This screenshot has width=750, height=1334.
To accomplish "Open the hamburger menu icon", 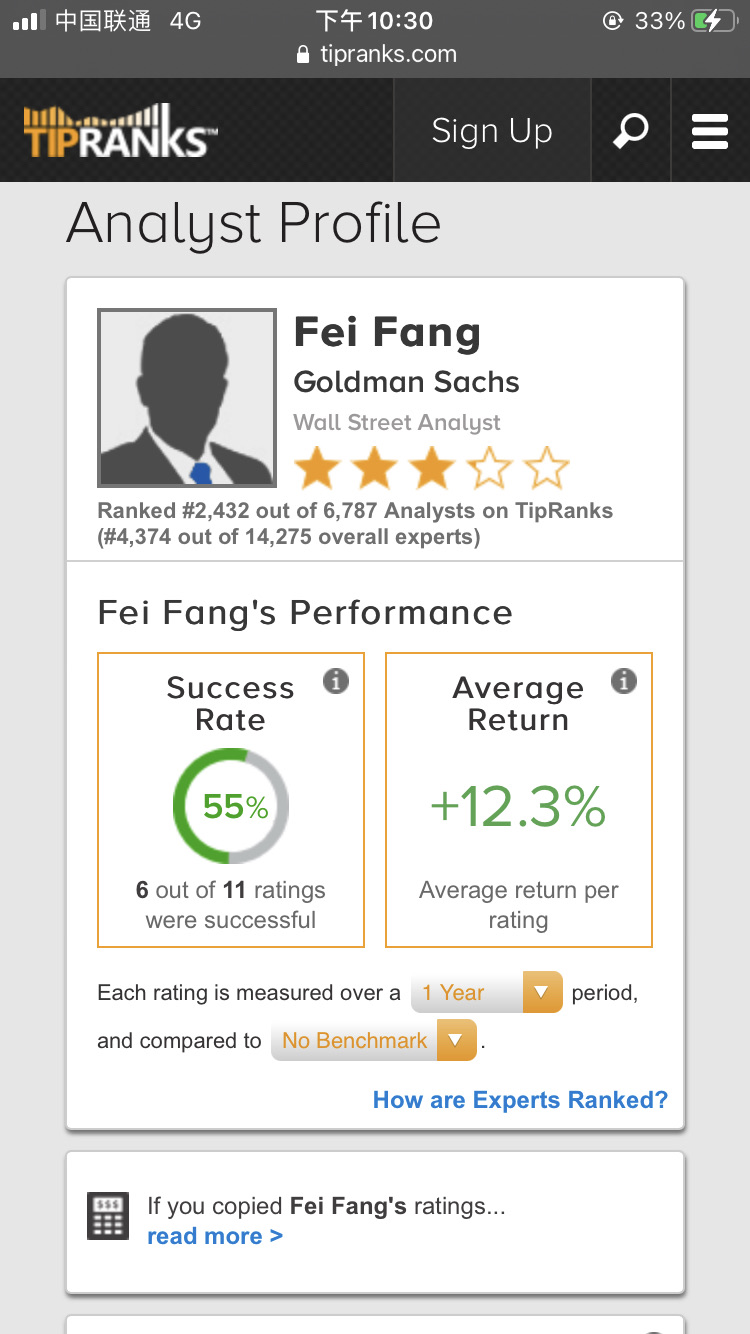I will click(710, 131).
